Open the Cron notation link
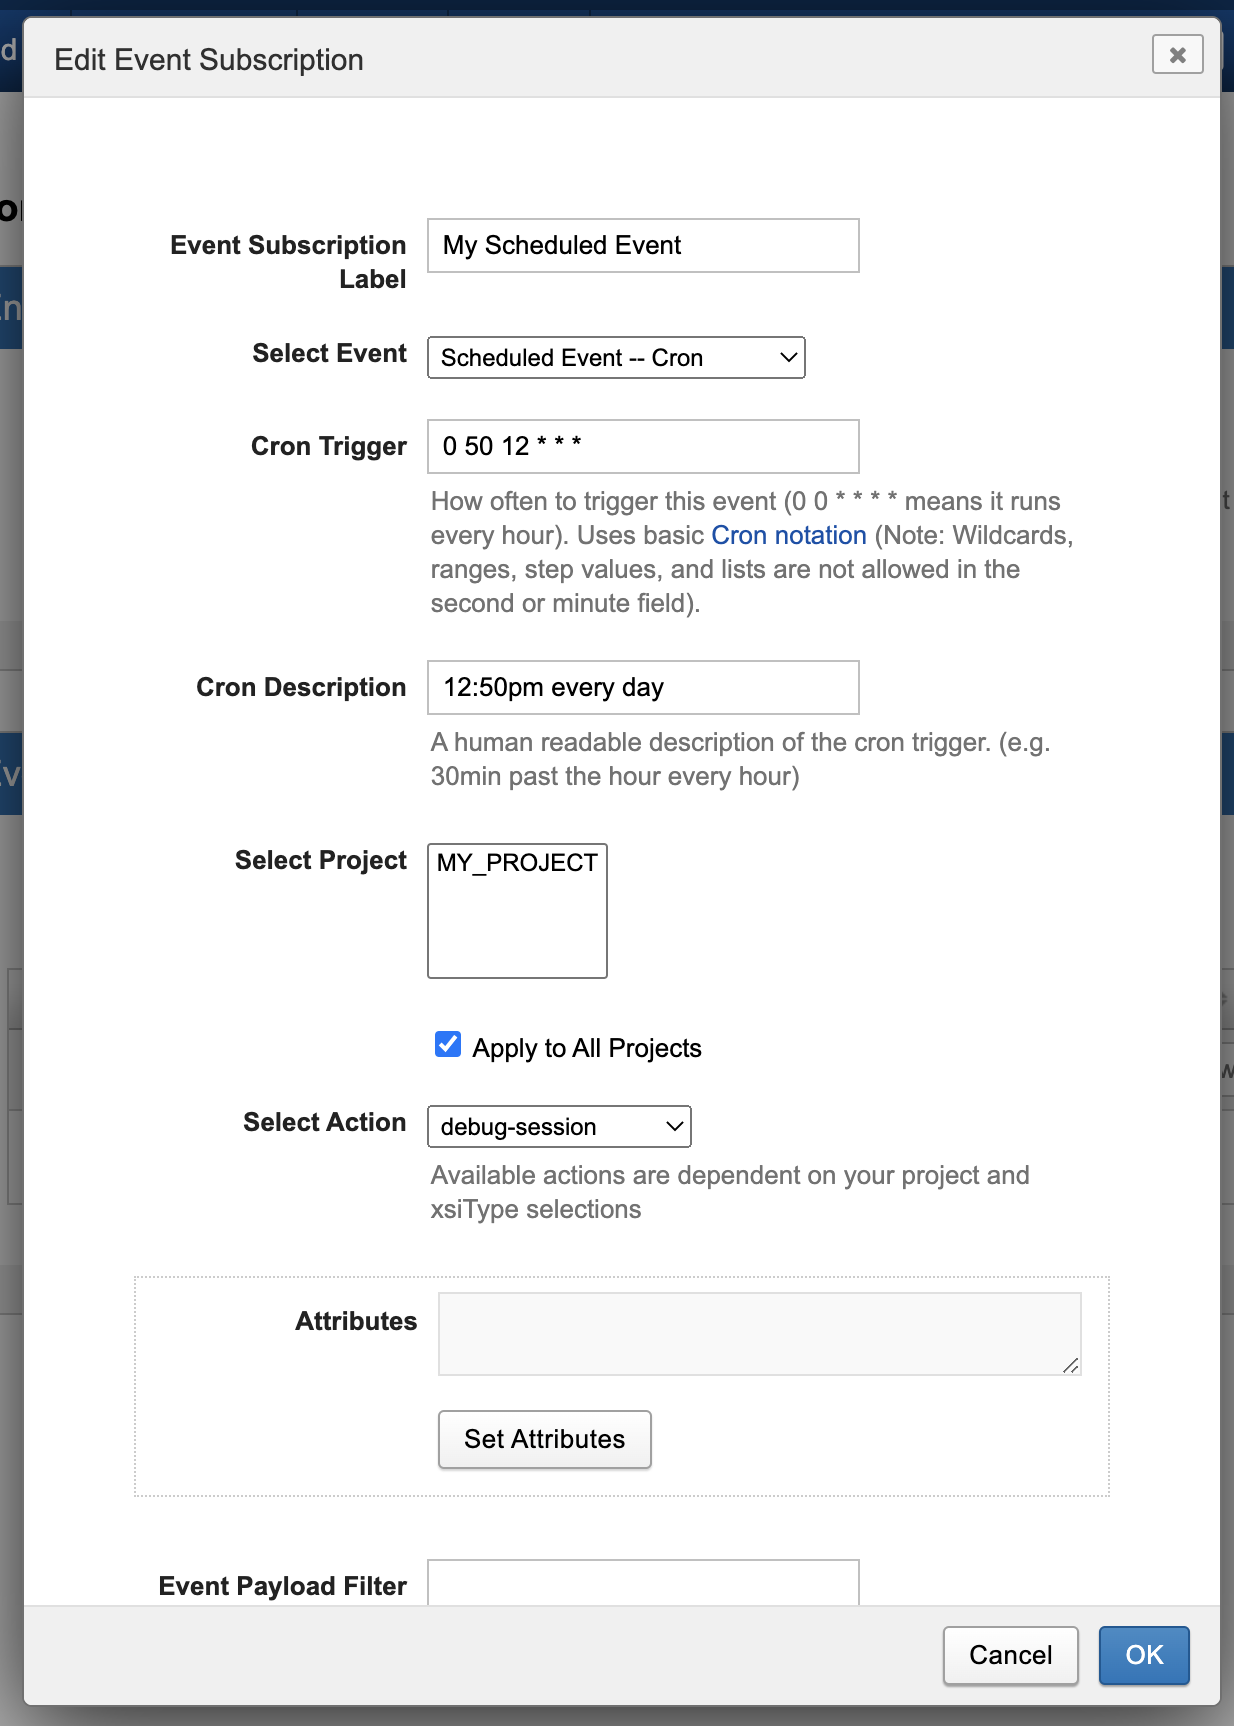The width and height of the screenshot is (1234, 1726). [x=788, y=536]
